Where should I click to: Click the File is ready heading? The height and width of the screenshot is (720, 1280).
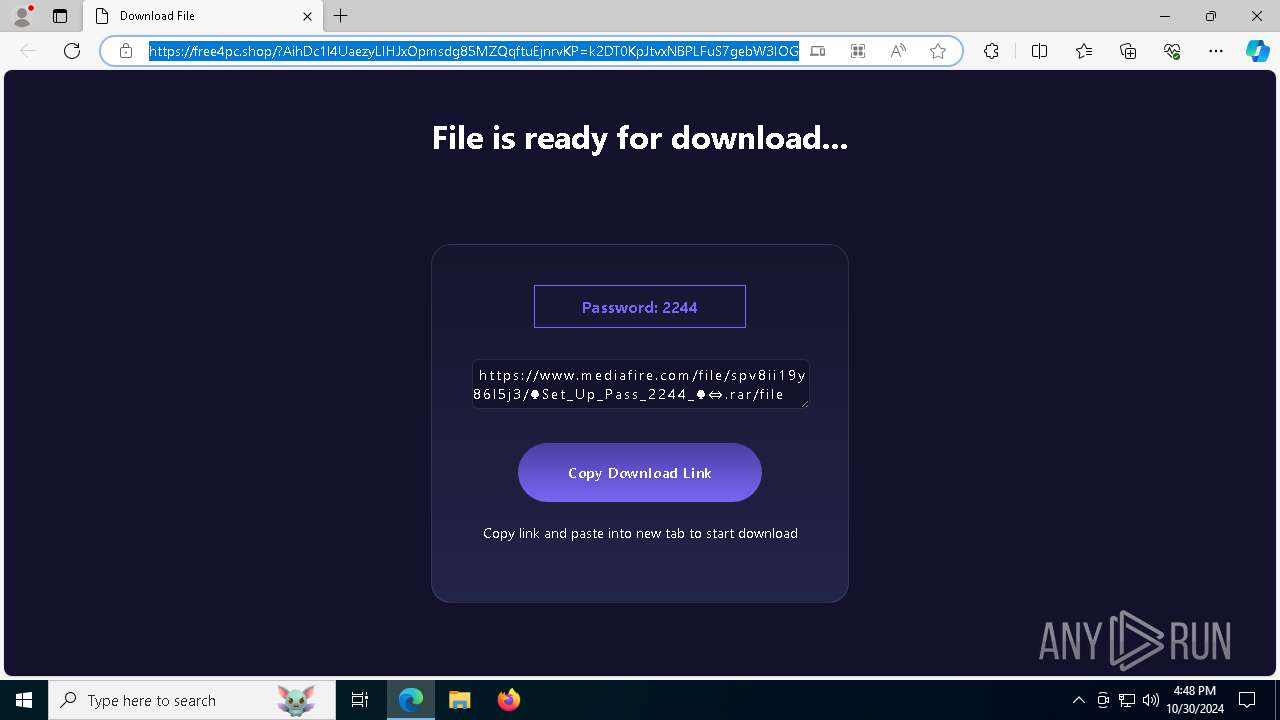click(x=640, y=138)
